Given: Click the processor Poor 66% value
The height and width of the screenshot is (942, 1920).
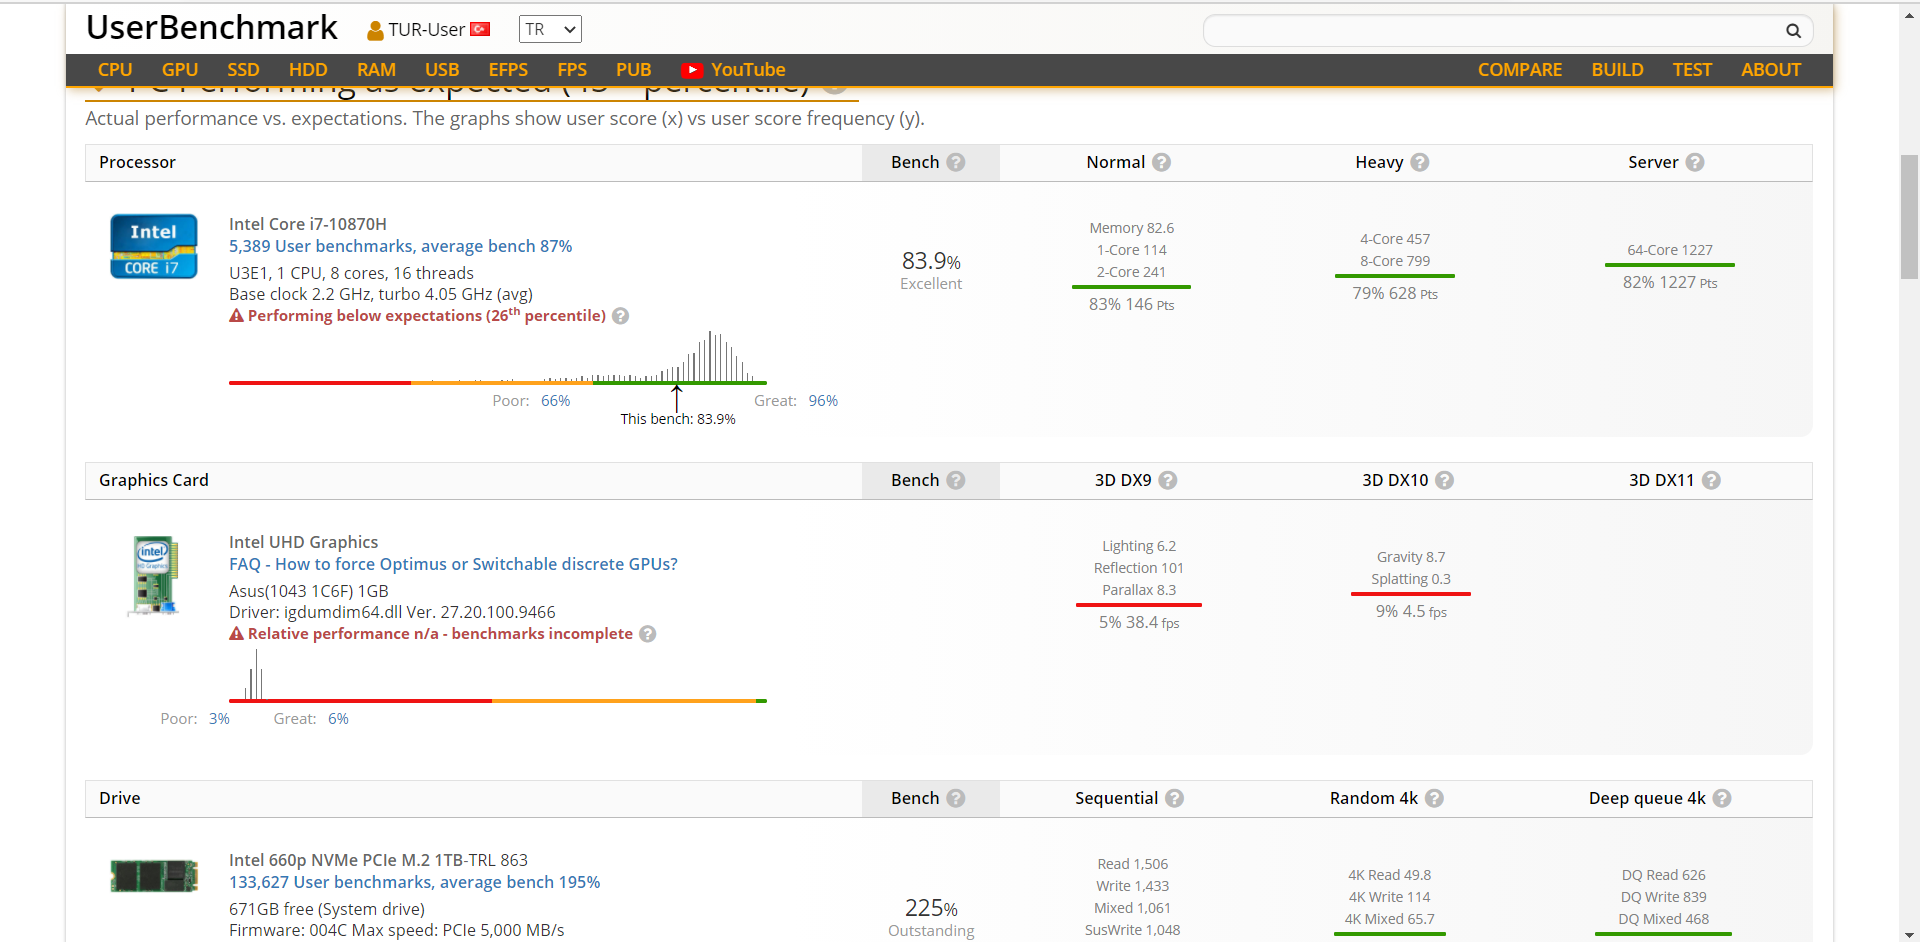Looking at the screenshot, I should click(555, 401).
